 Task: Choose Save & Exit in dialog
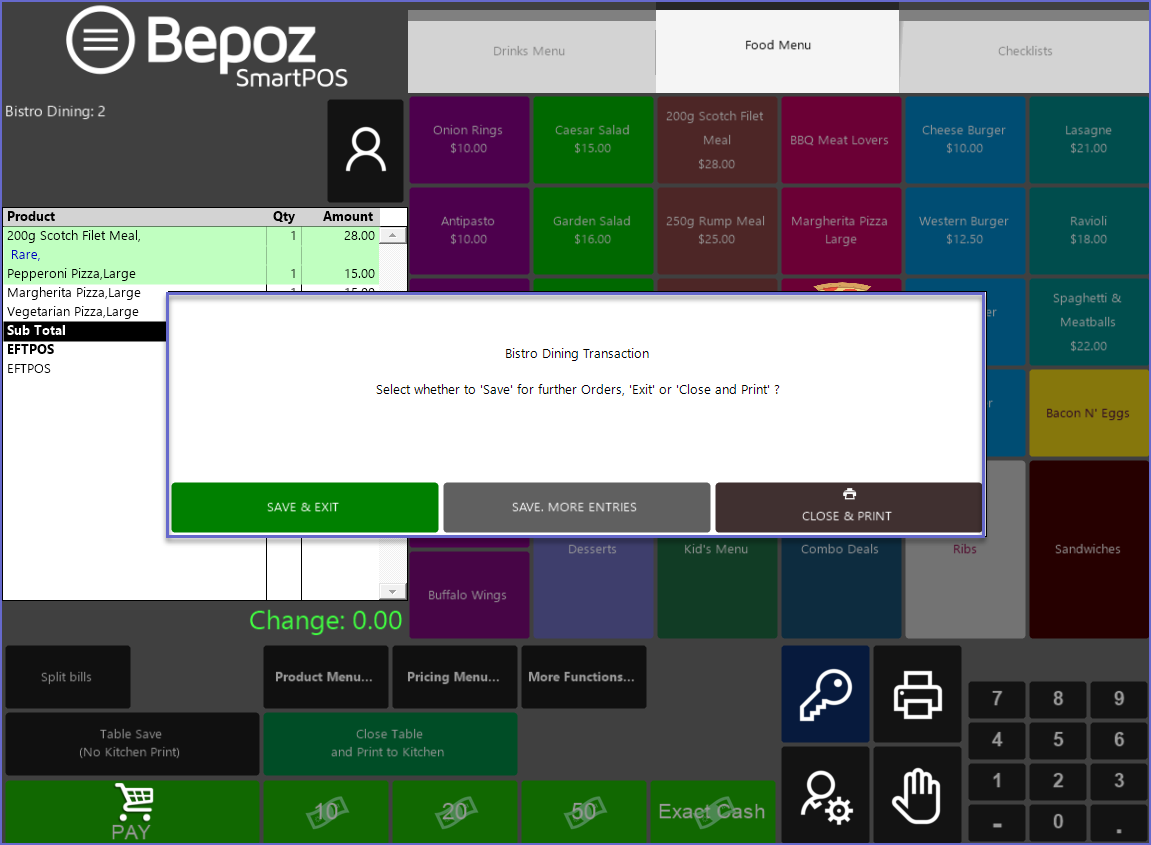(x=304, y=507)
